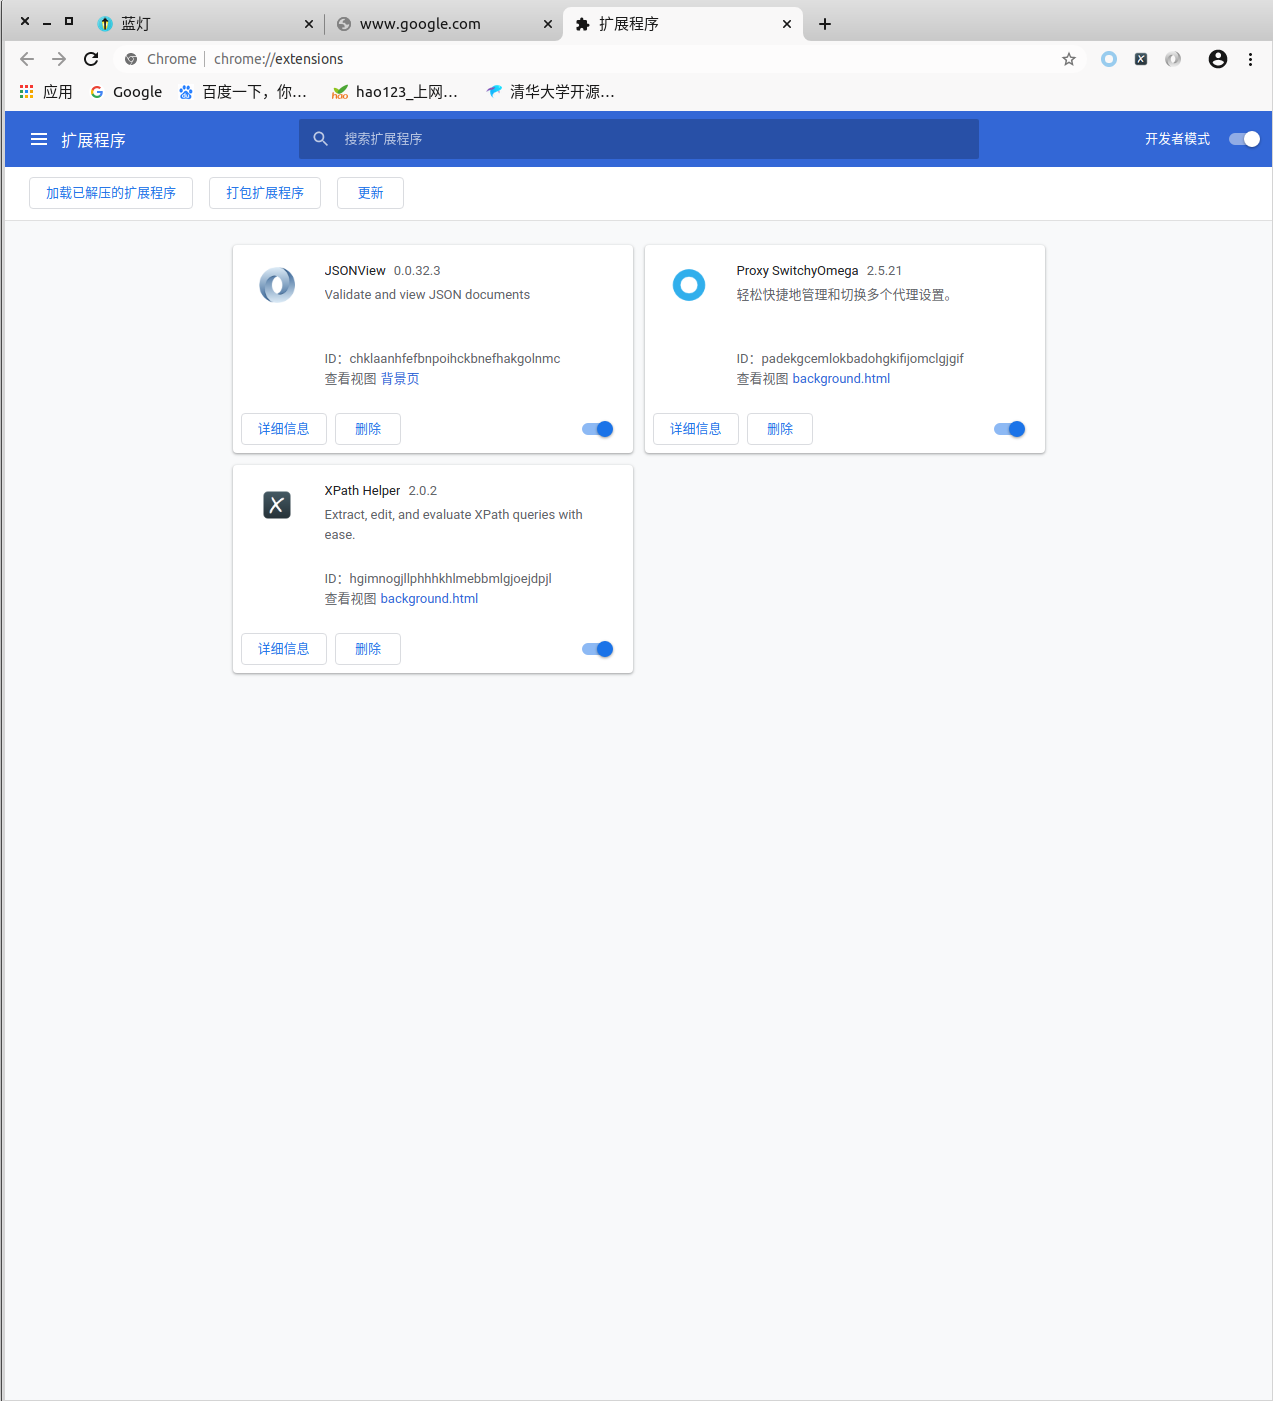Click the XPath Helper version 2.0.2

tap(422, 491)
